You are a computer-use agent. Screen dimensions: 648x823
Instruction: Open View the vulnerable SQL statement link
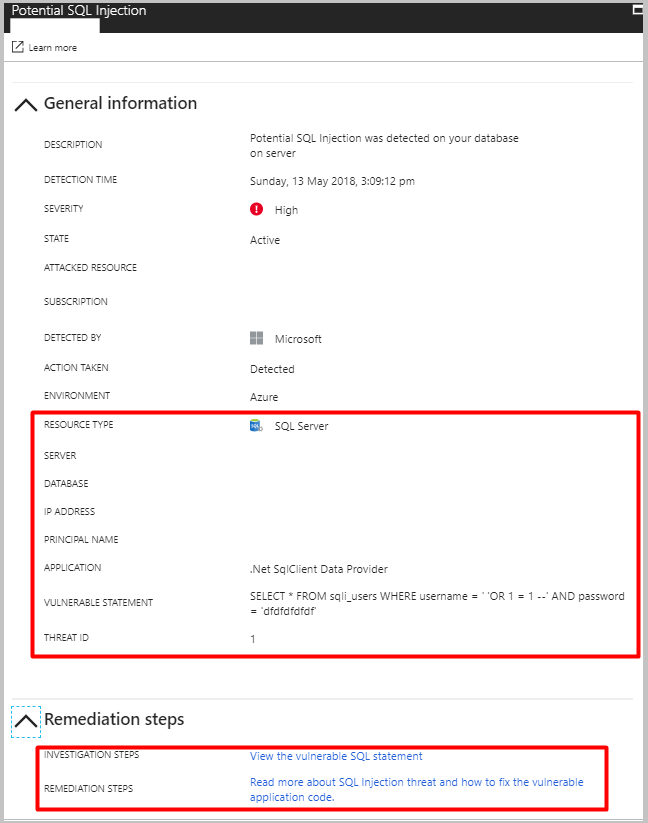click(336, 756)
